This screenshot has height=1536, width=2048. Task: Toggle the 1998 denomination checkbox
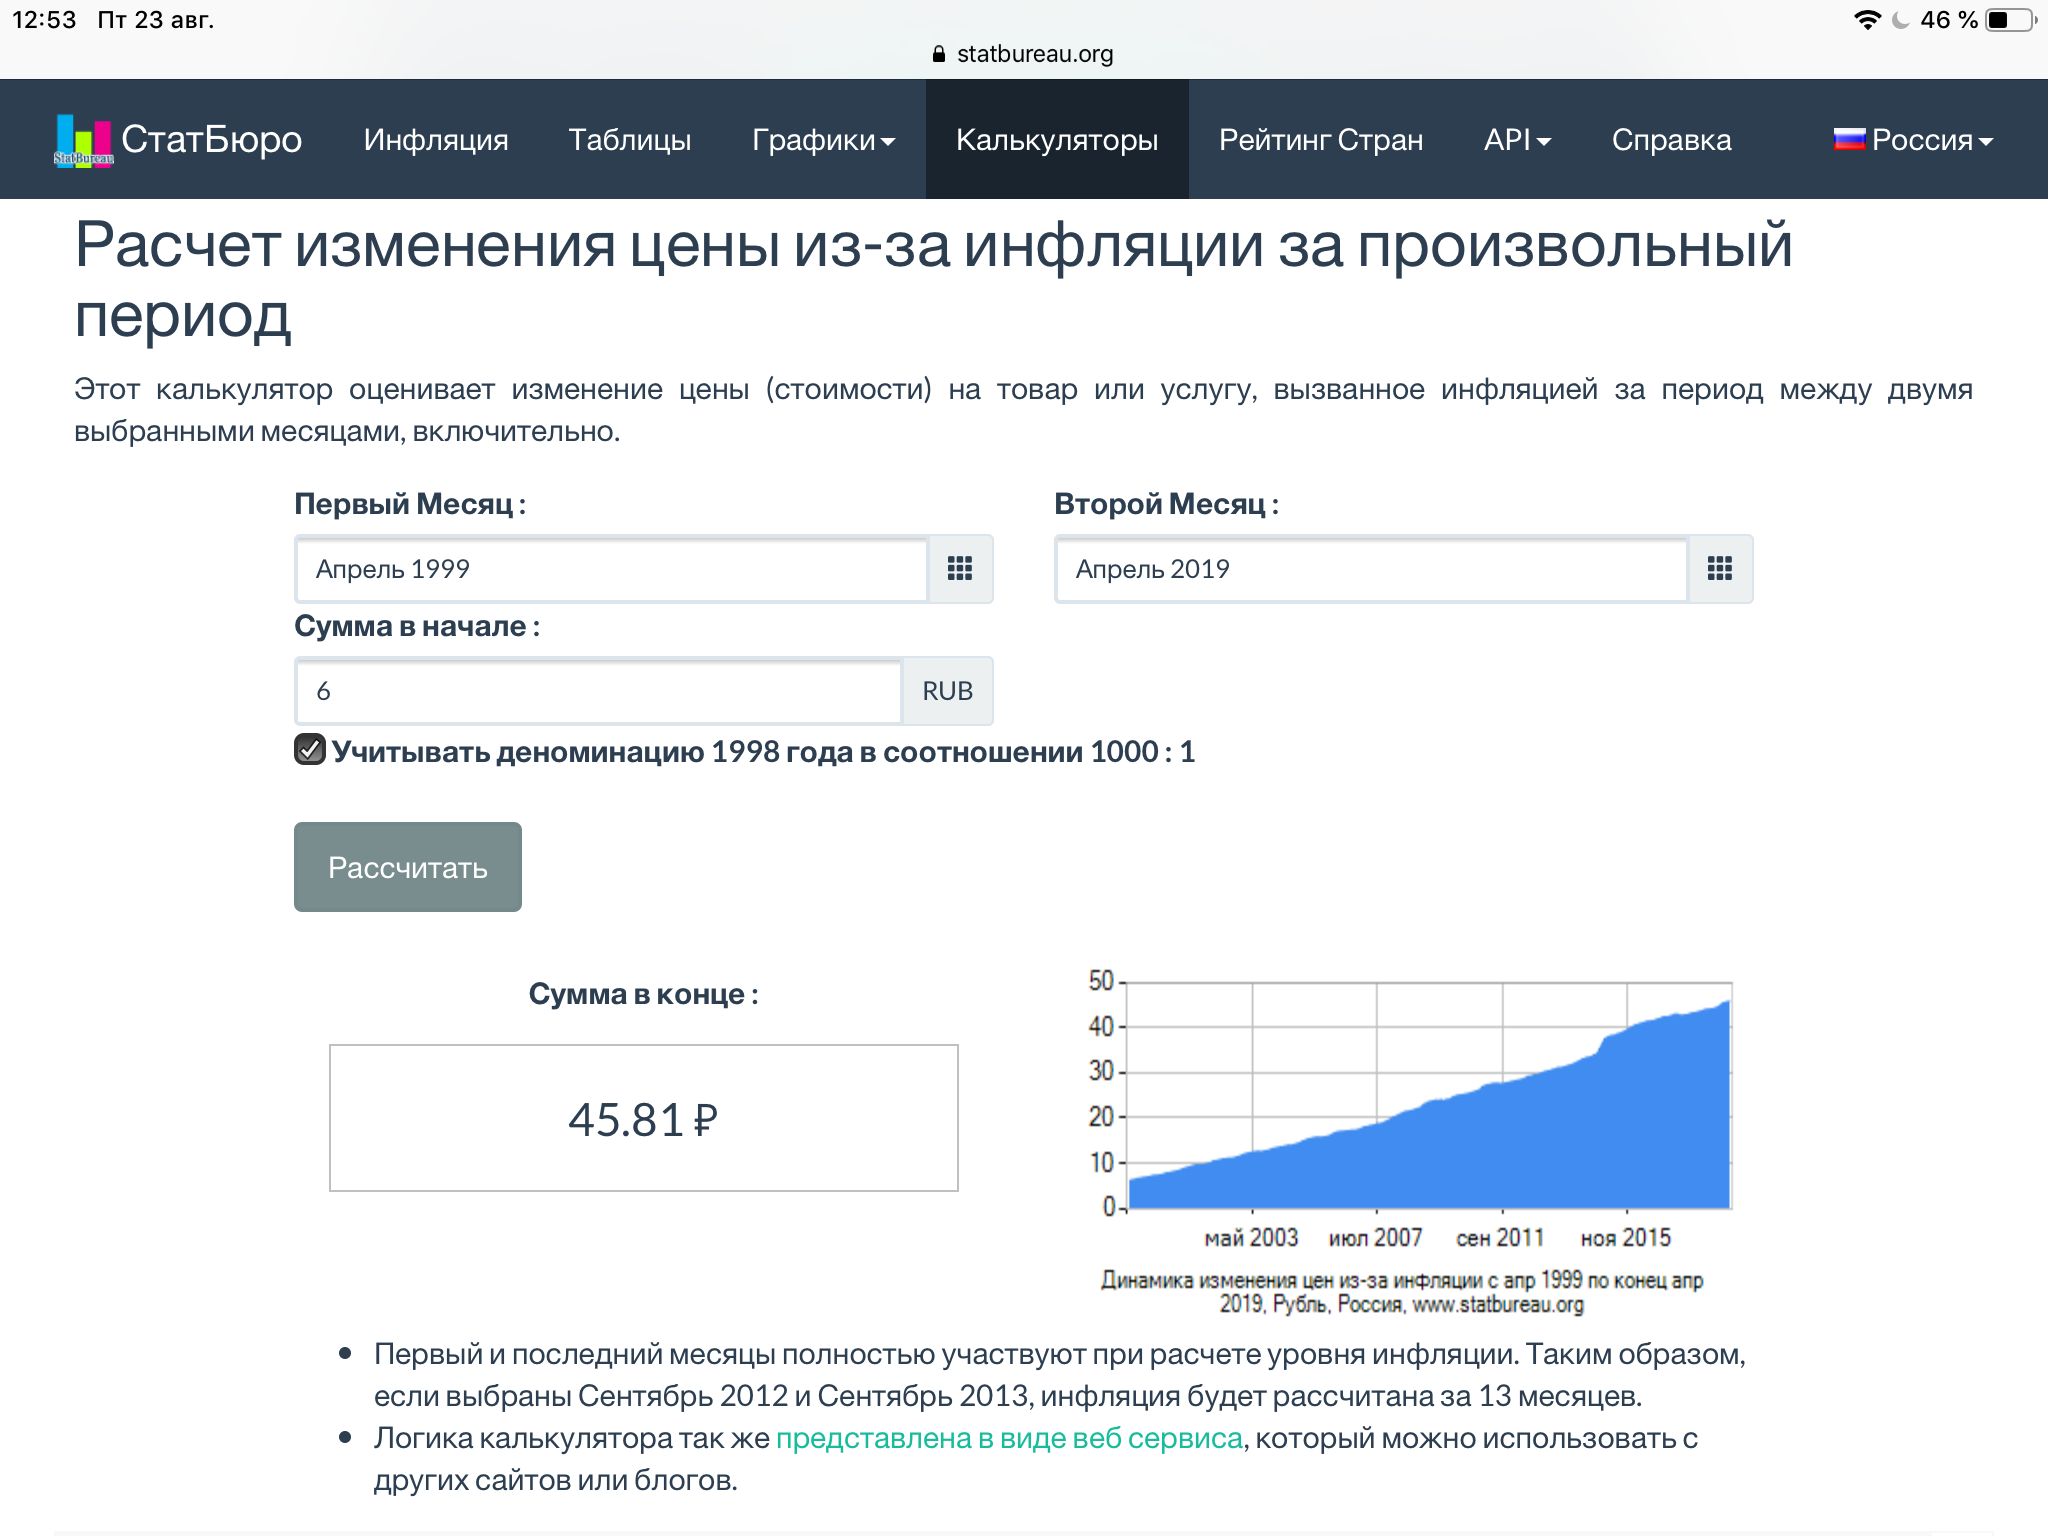click(x=310, y=749)
